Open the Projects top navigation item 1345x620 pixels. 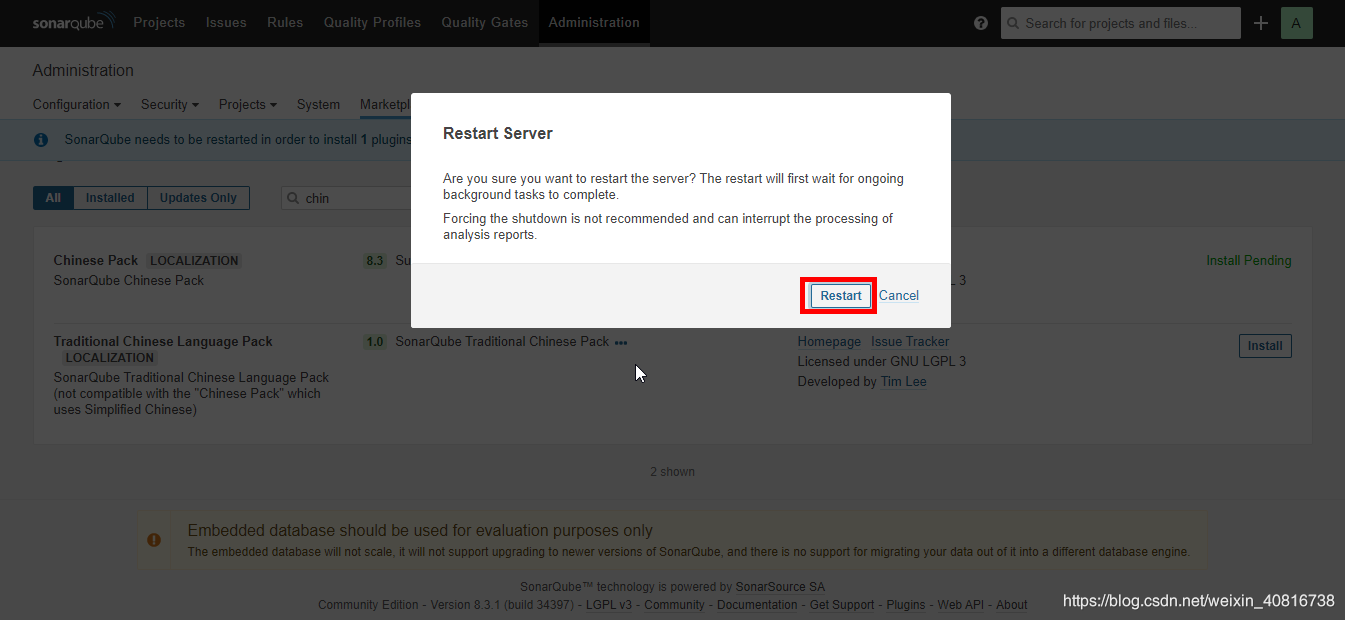click(x=159, y=22)
